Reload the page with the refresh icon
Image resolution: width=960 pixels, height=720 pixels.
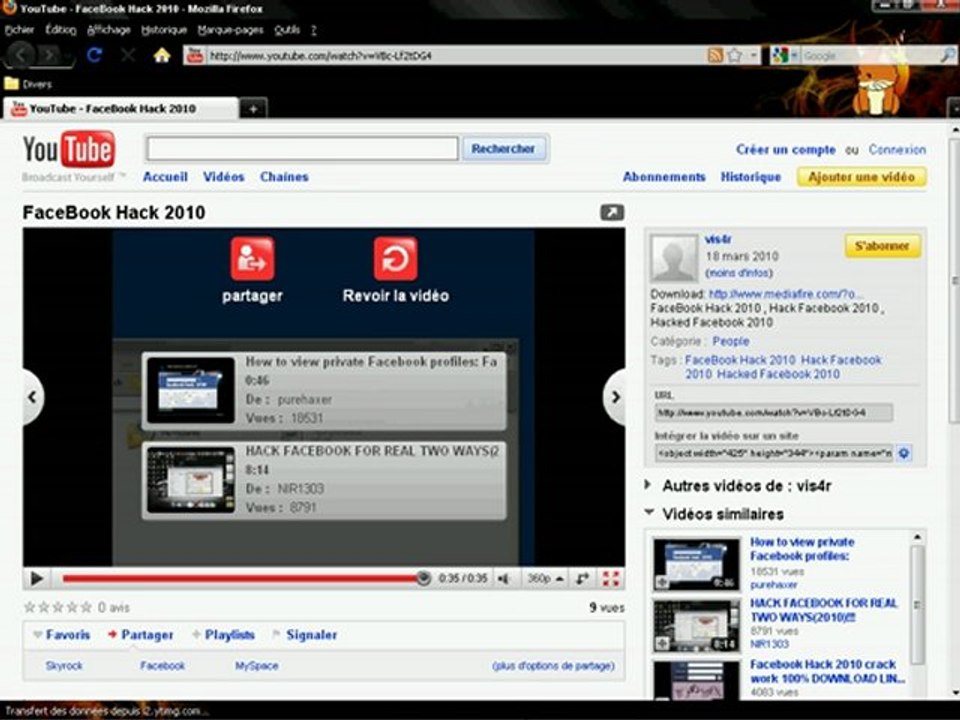click(94, 56)
